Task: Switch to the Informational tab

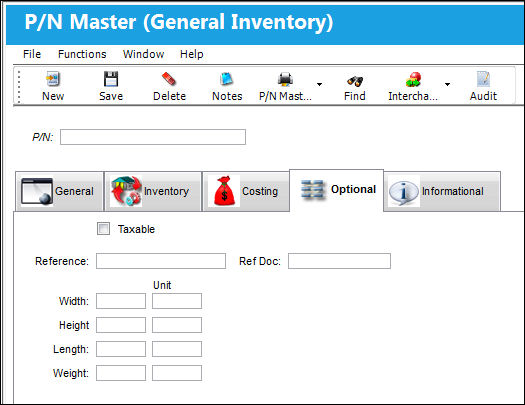Action: [442, 191]
